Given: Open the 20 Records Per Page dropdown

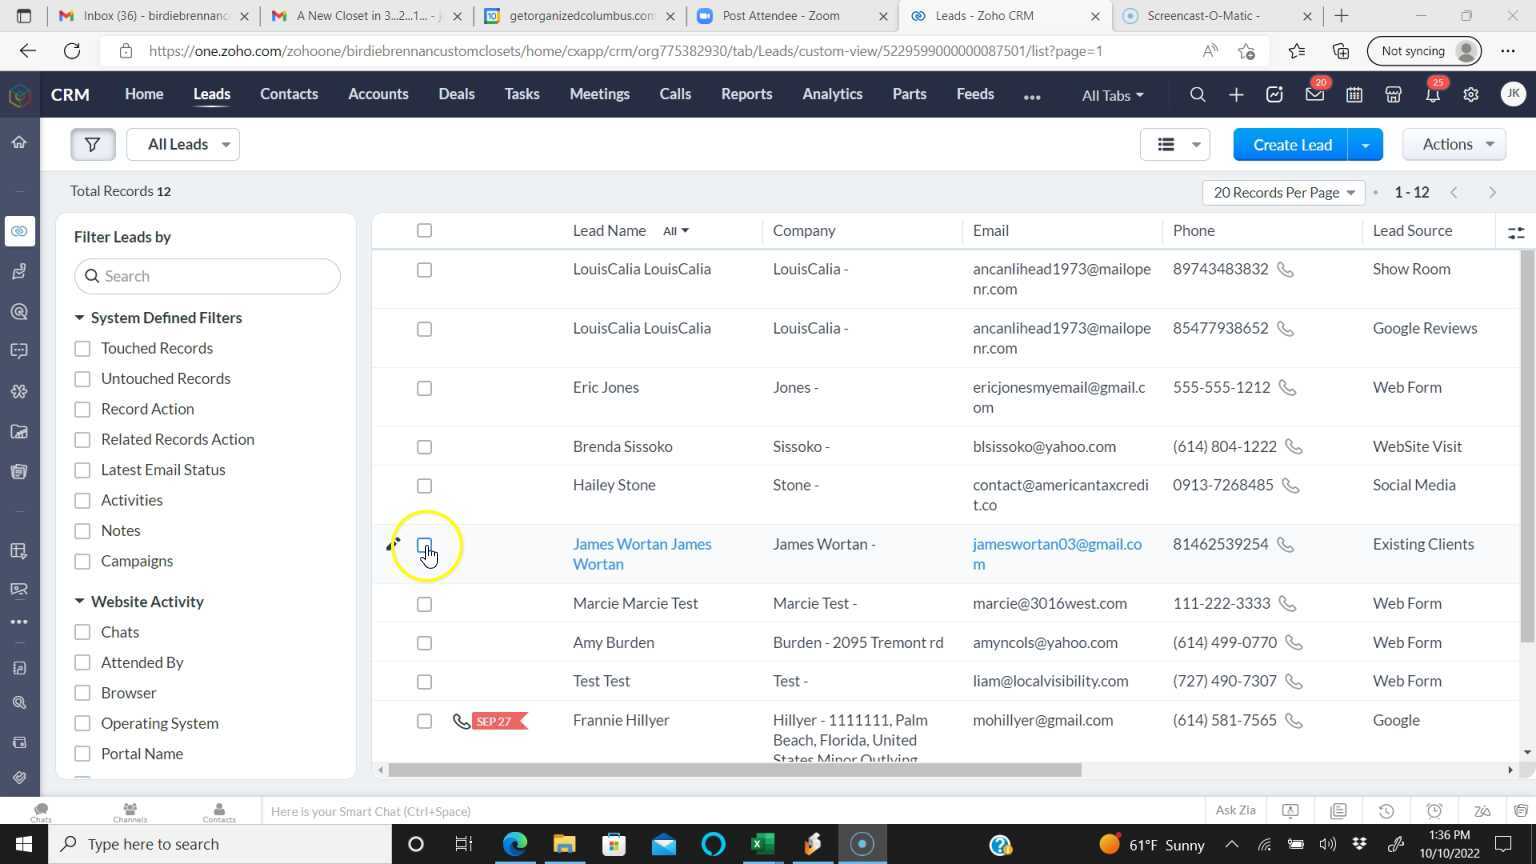Looking at the screenshot, I should (x=1283, y=192).
